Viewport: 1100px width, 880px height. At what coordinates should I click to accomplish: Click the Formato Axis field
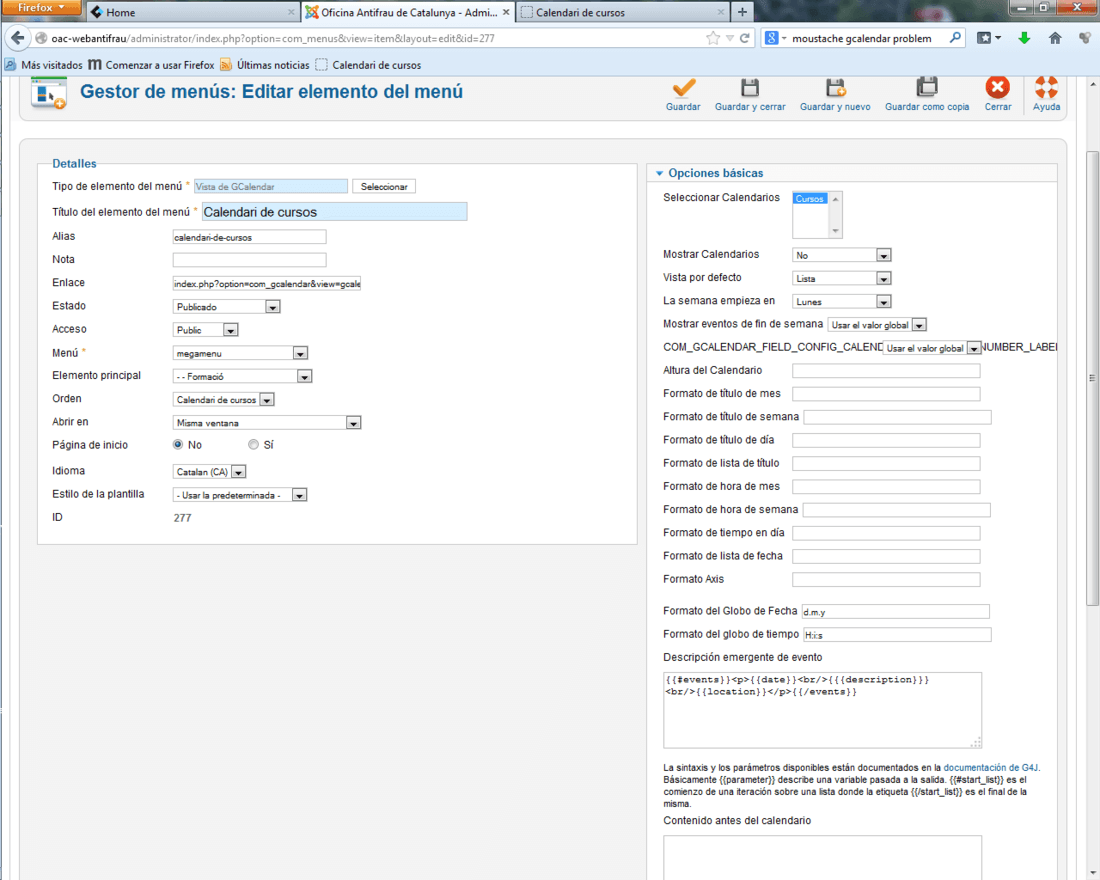(x=886, y=580)
